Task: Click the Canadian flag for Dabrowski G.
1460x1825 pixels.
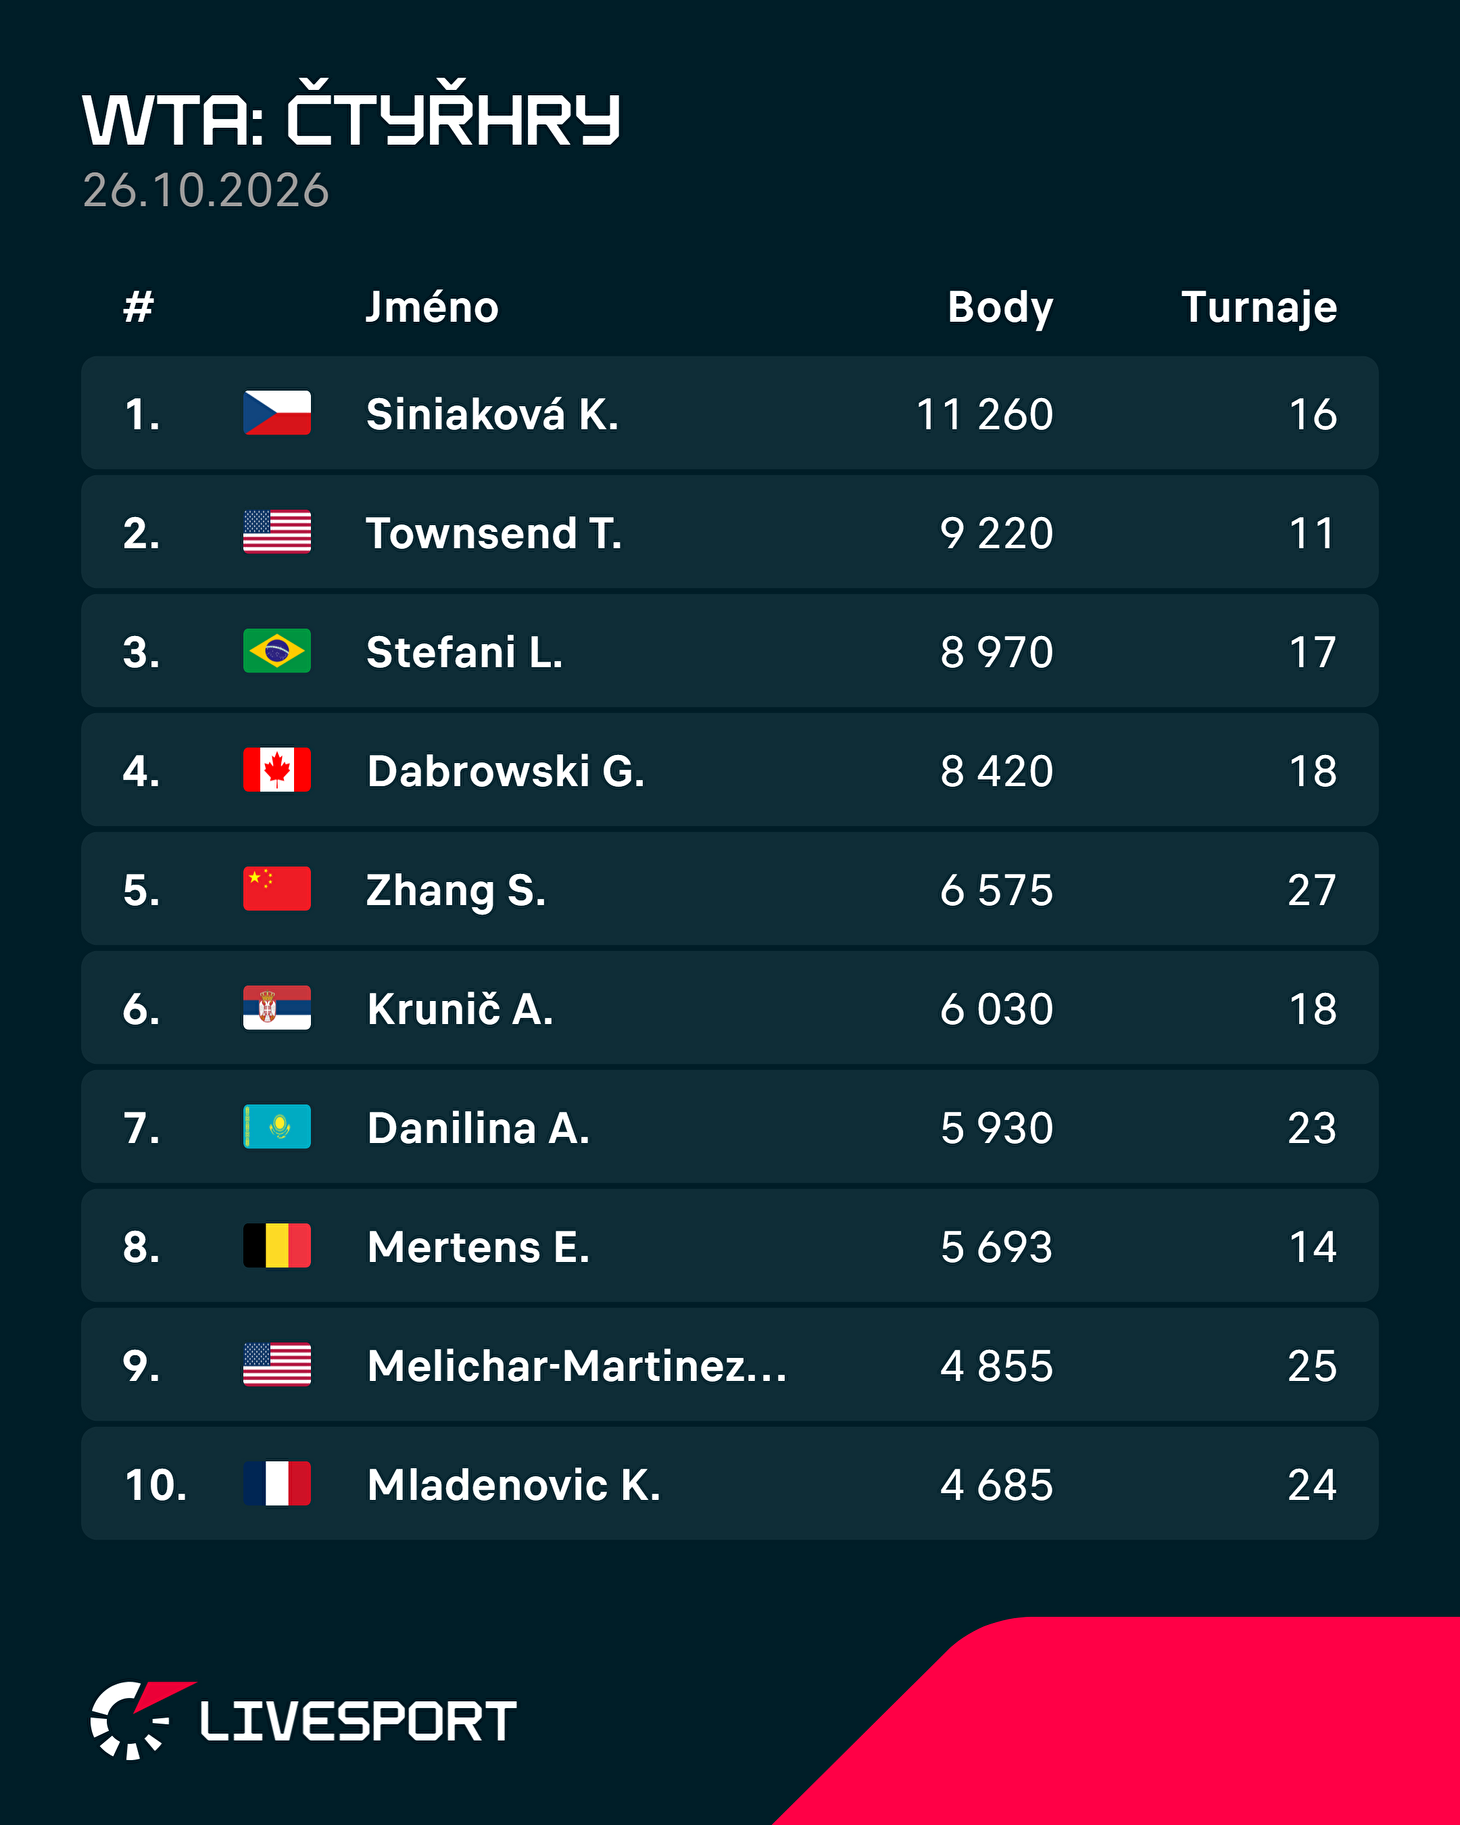Action: pos(277,770)
